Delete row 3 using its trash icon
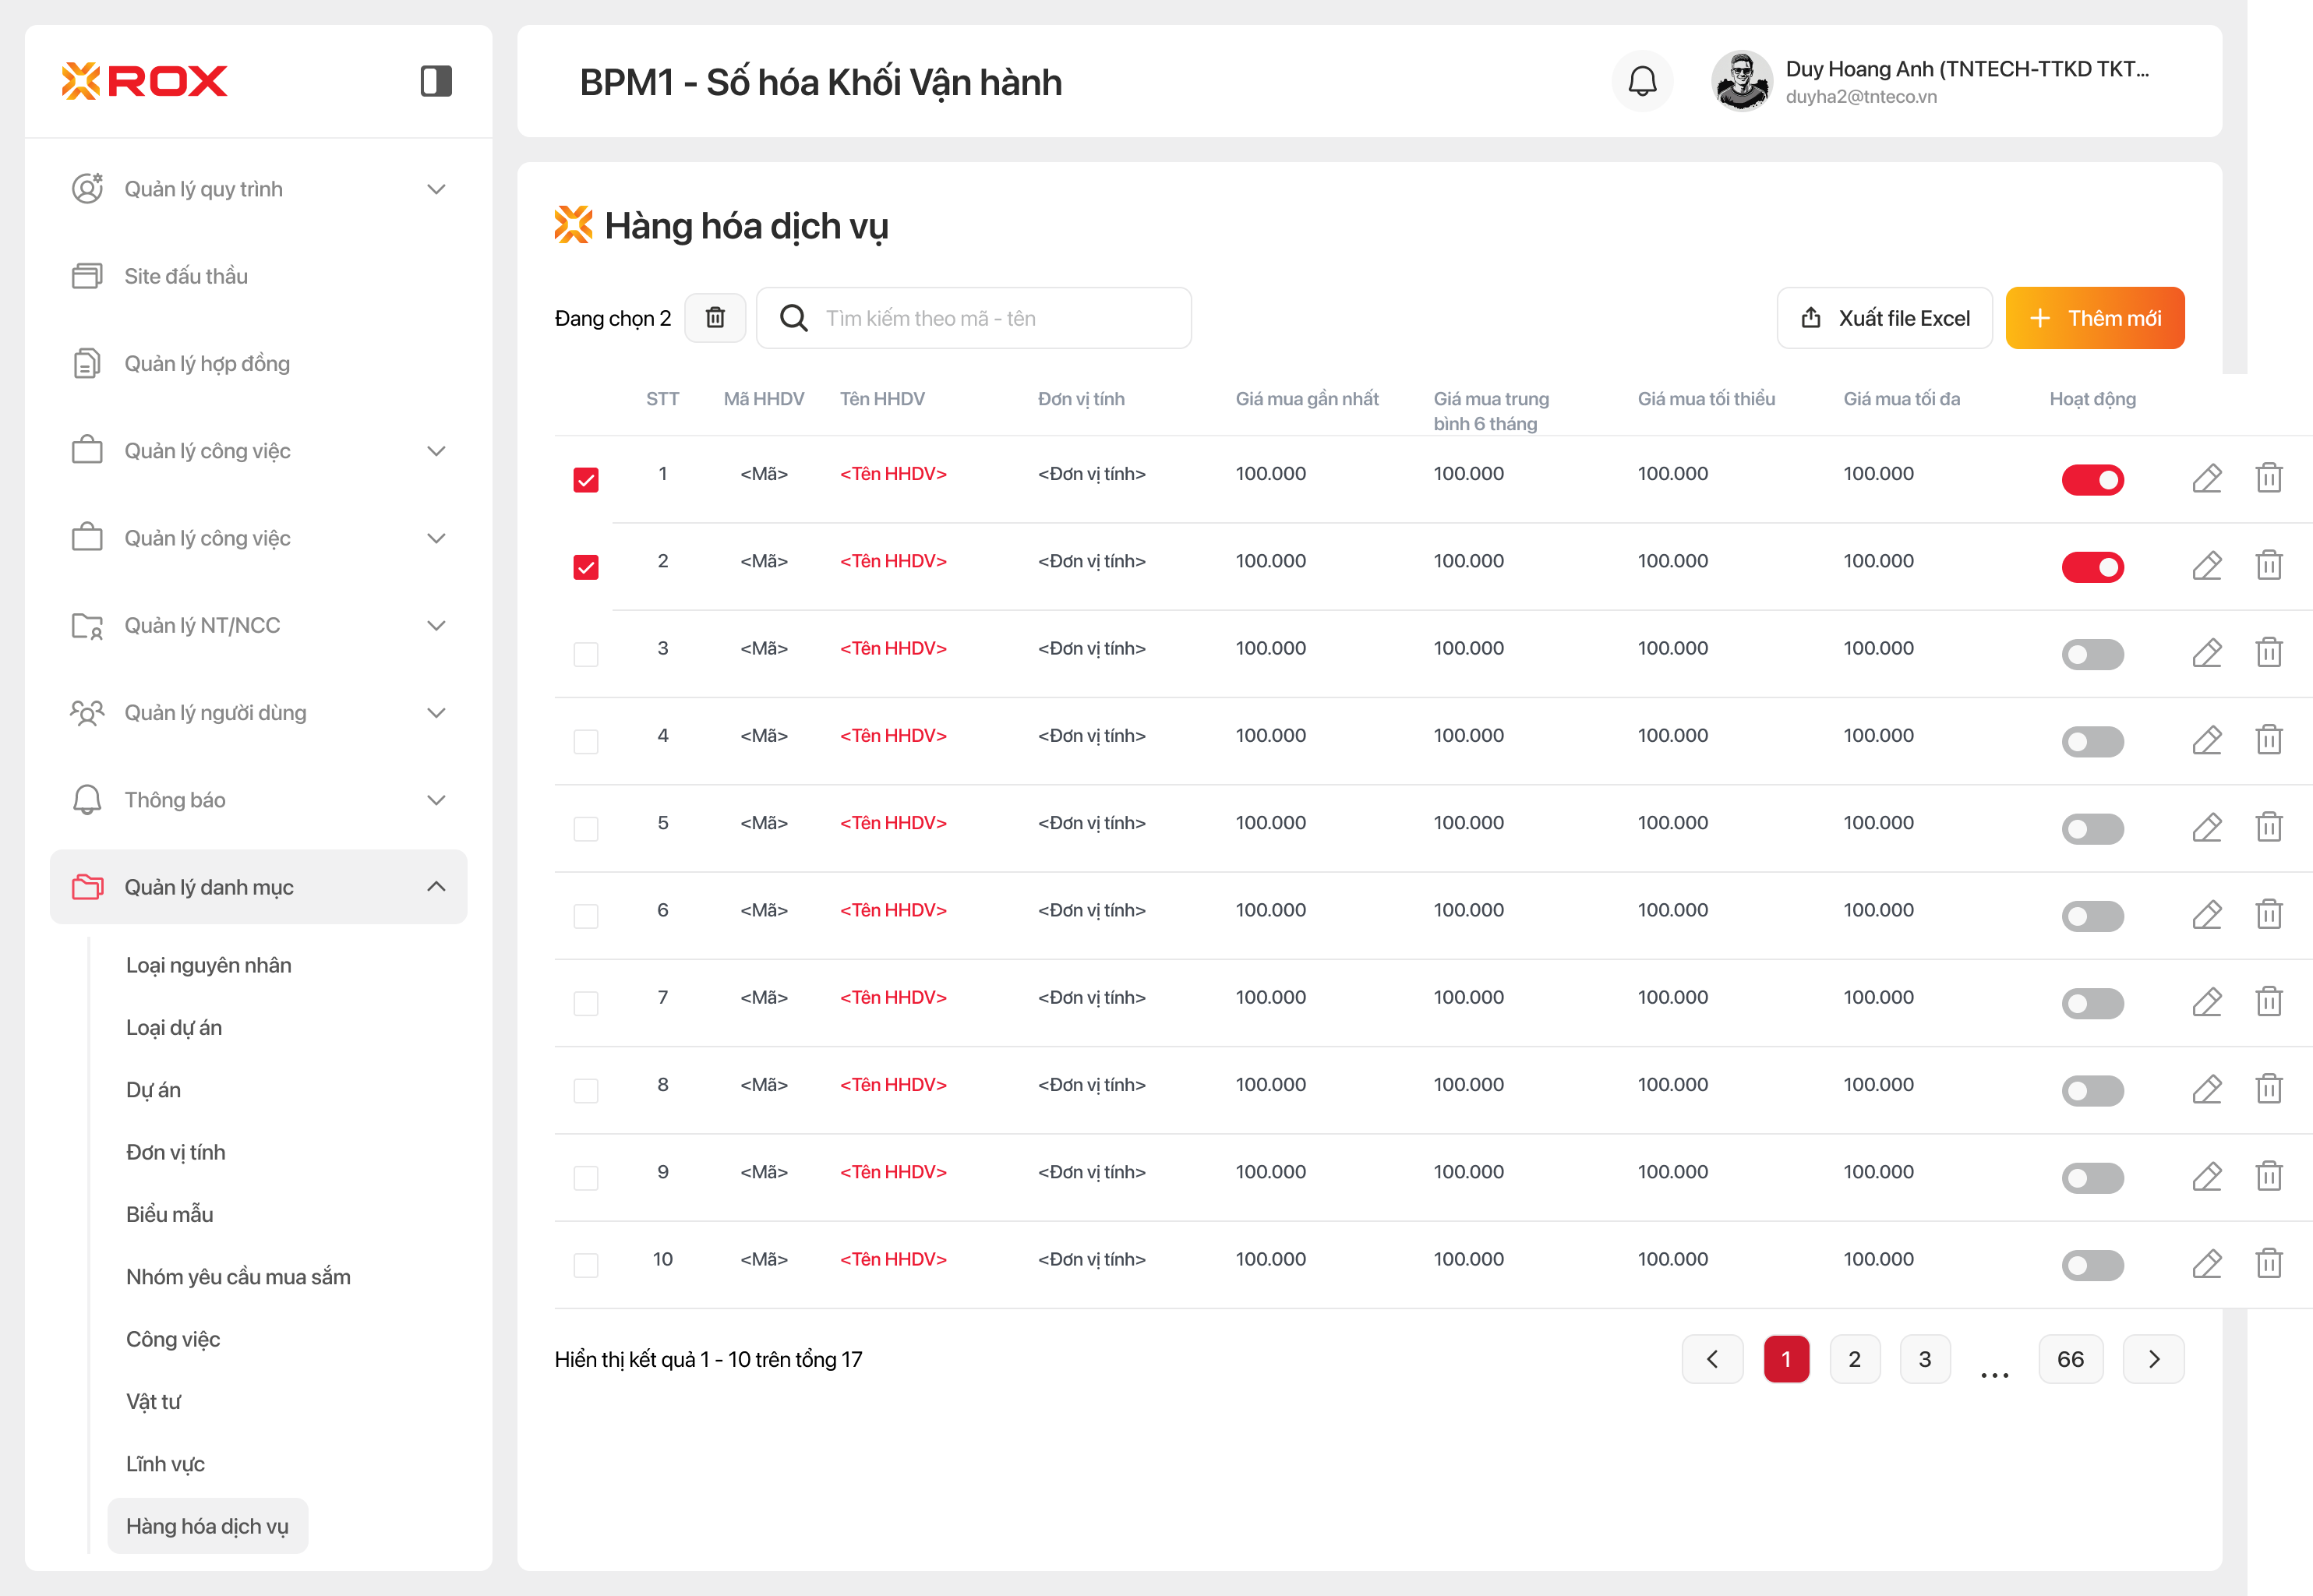The height and width of the screenshot is (1596, 2313). [x=2269, y=653]
